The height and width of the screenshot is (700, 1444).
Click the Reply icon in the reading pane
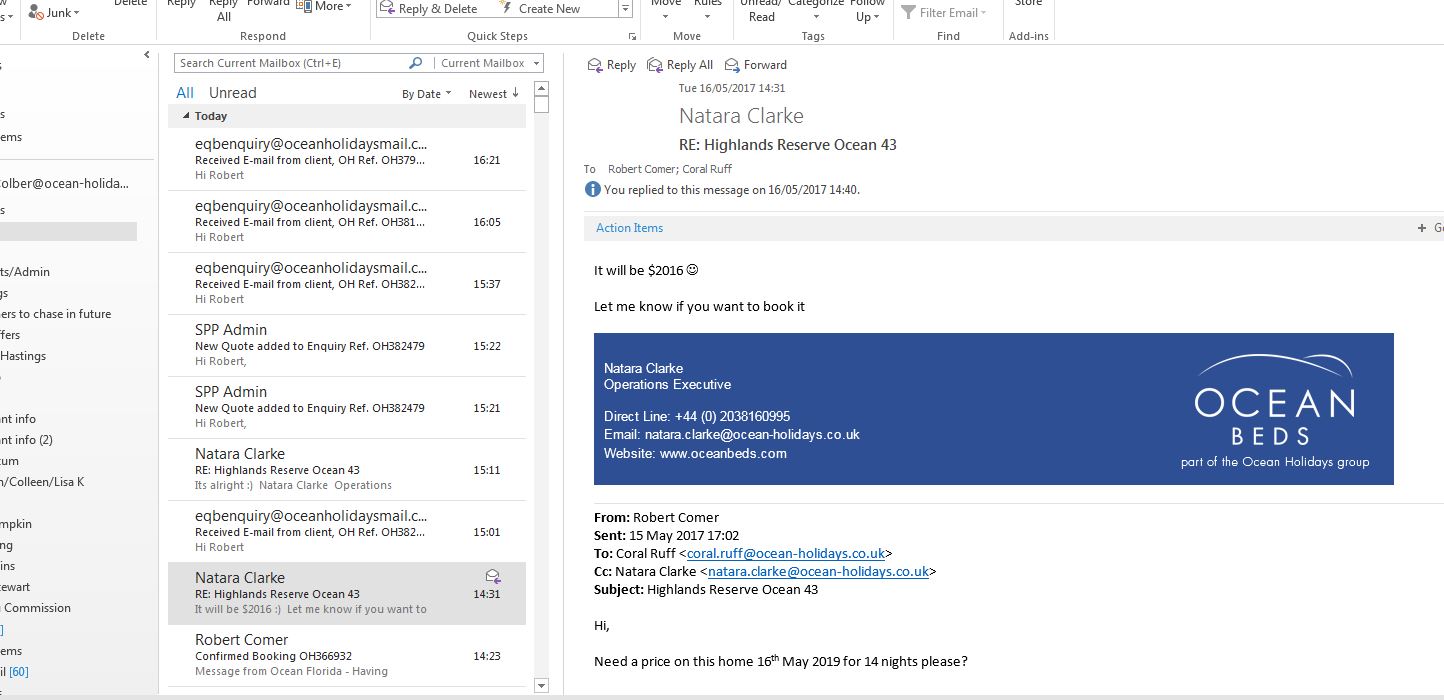pos(595,65)
